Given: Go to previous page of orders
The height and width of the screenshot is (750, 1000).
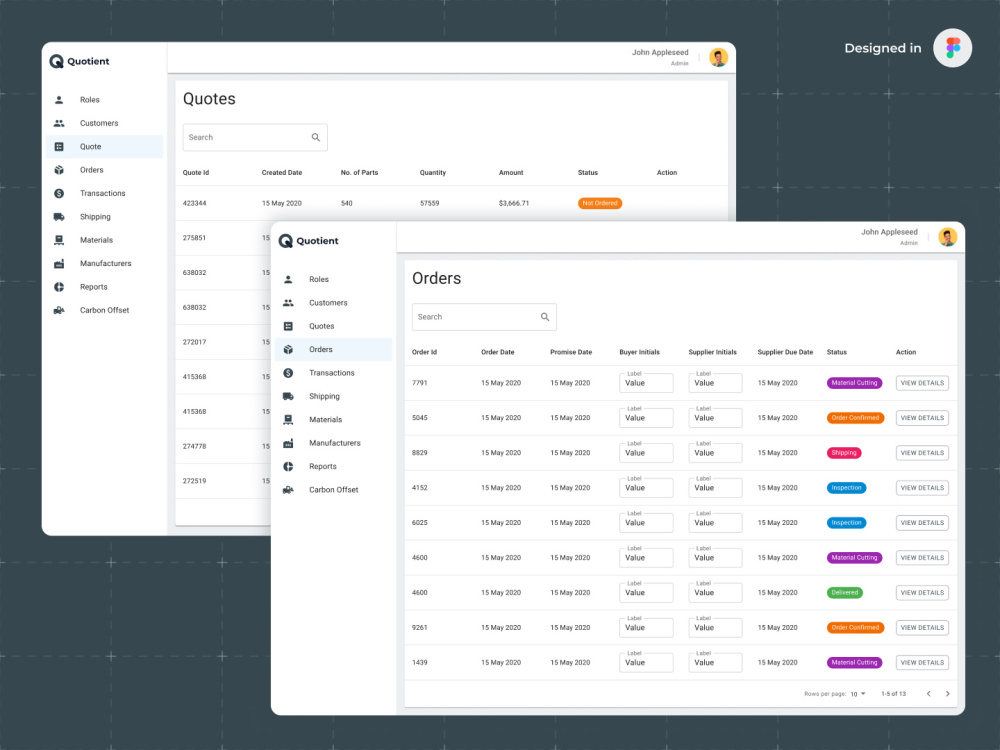Looking at the screenshot, I should (x=929, y=694).
